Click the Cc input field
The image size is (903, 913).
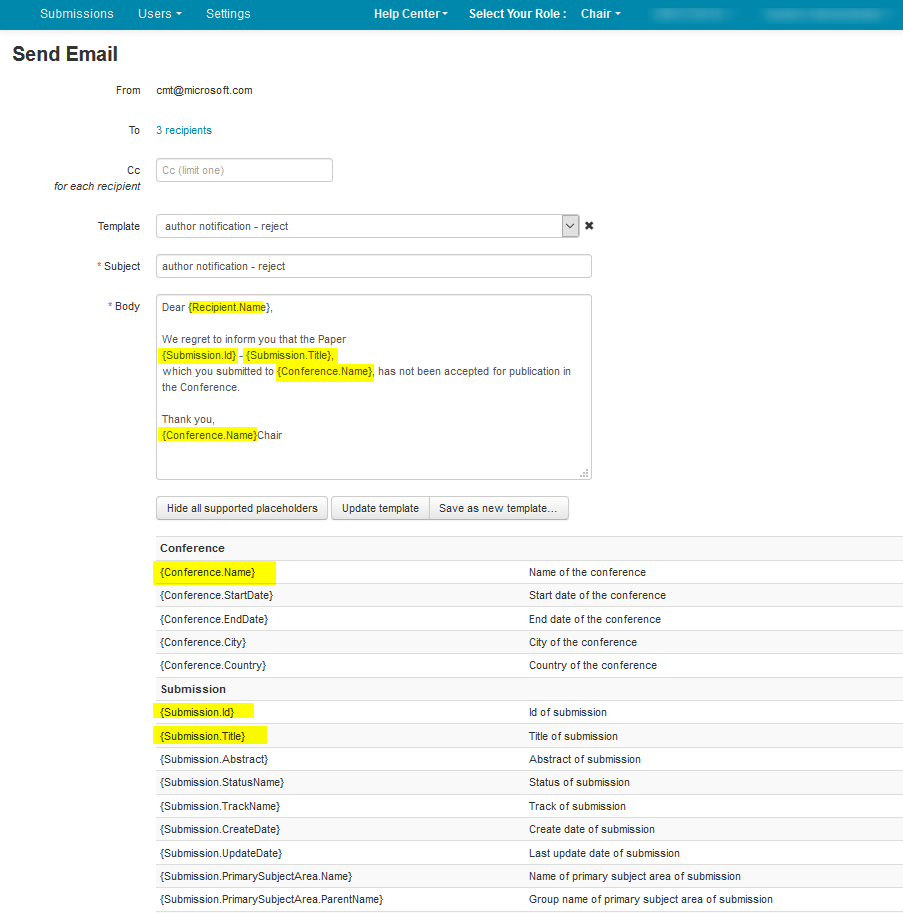[x=244, y=170]
